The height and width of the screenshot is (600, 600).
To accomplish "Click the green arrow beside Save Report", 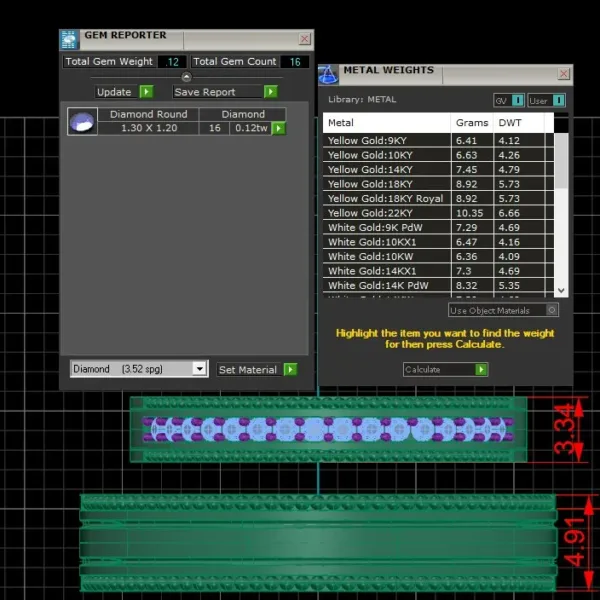I will [x=271, y=92].
